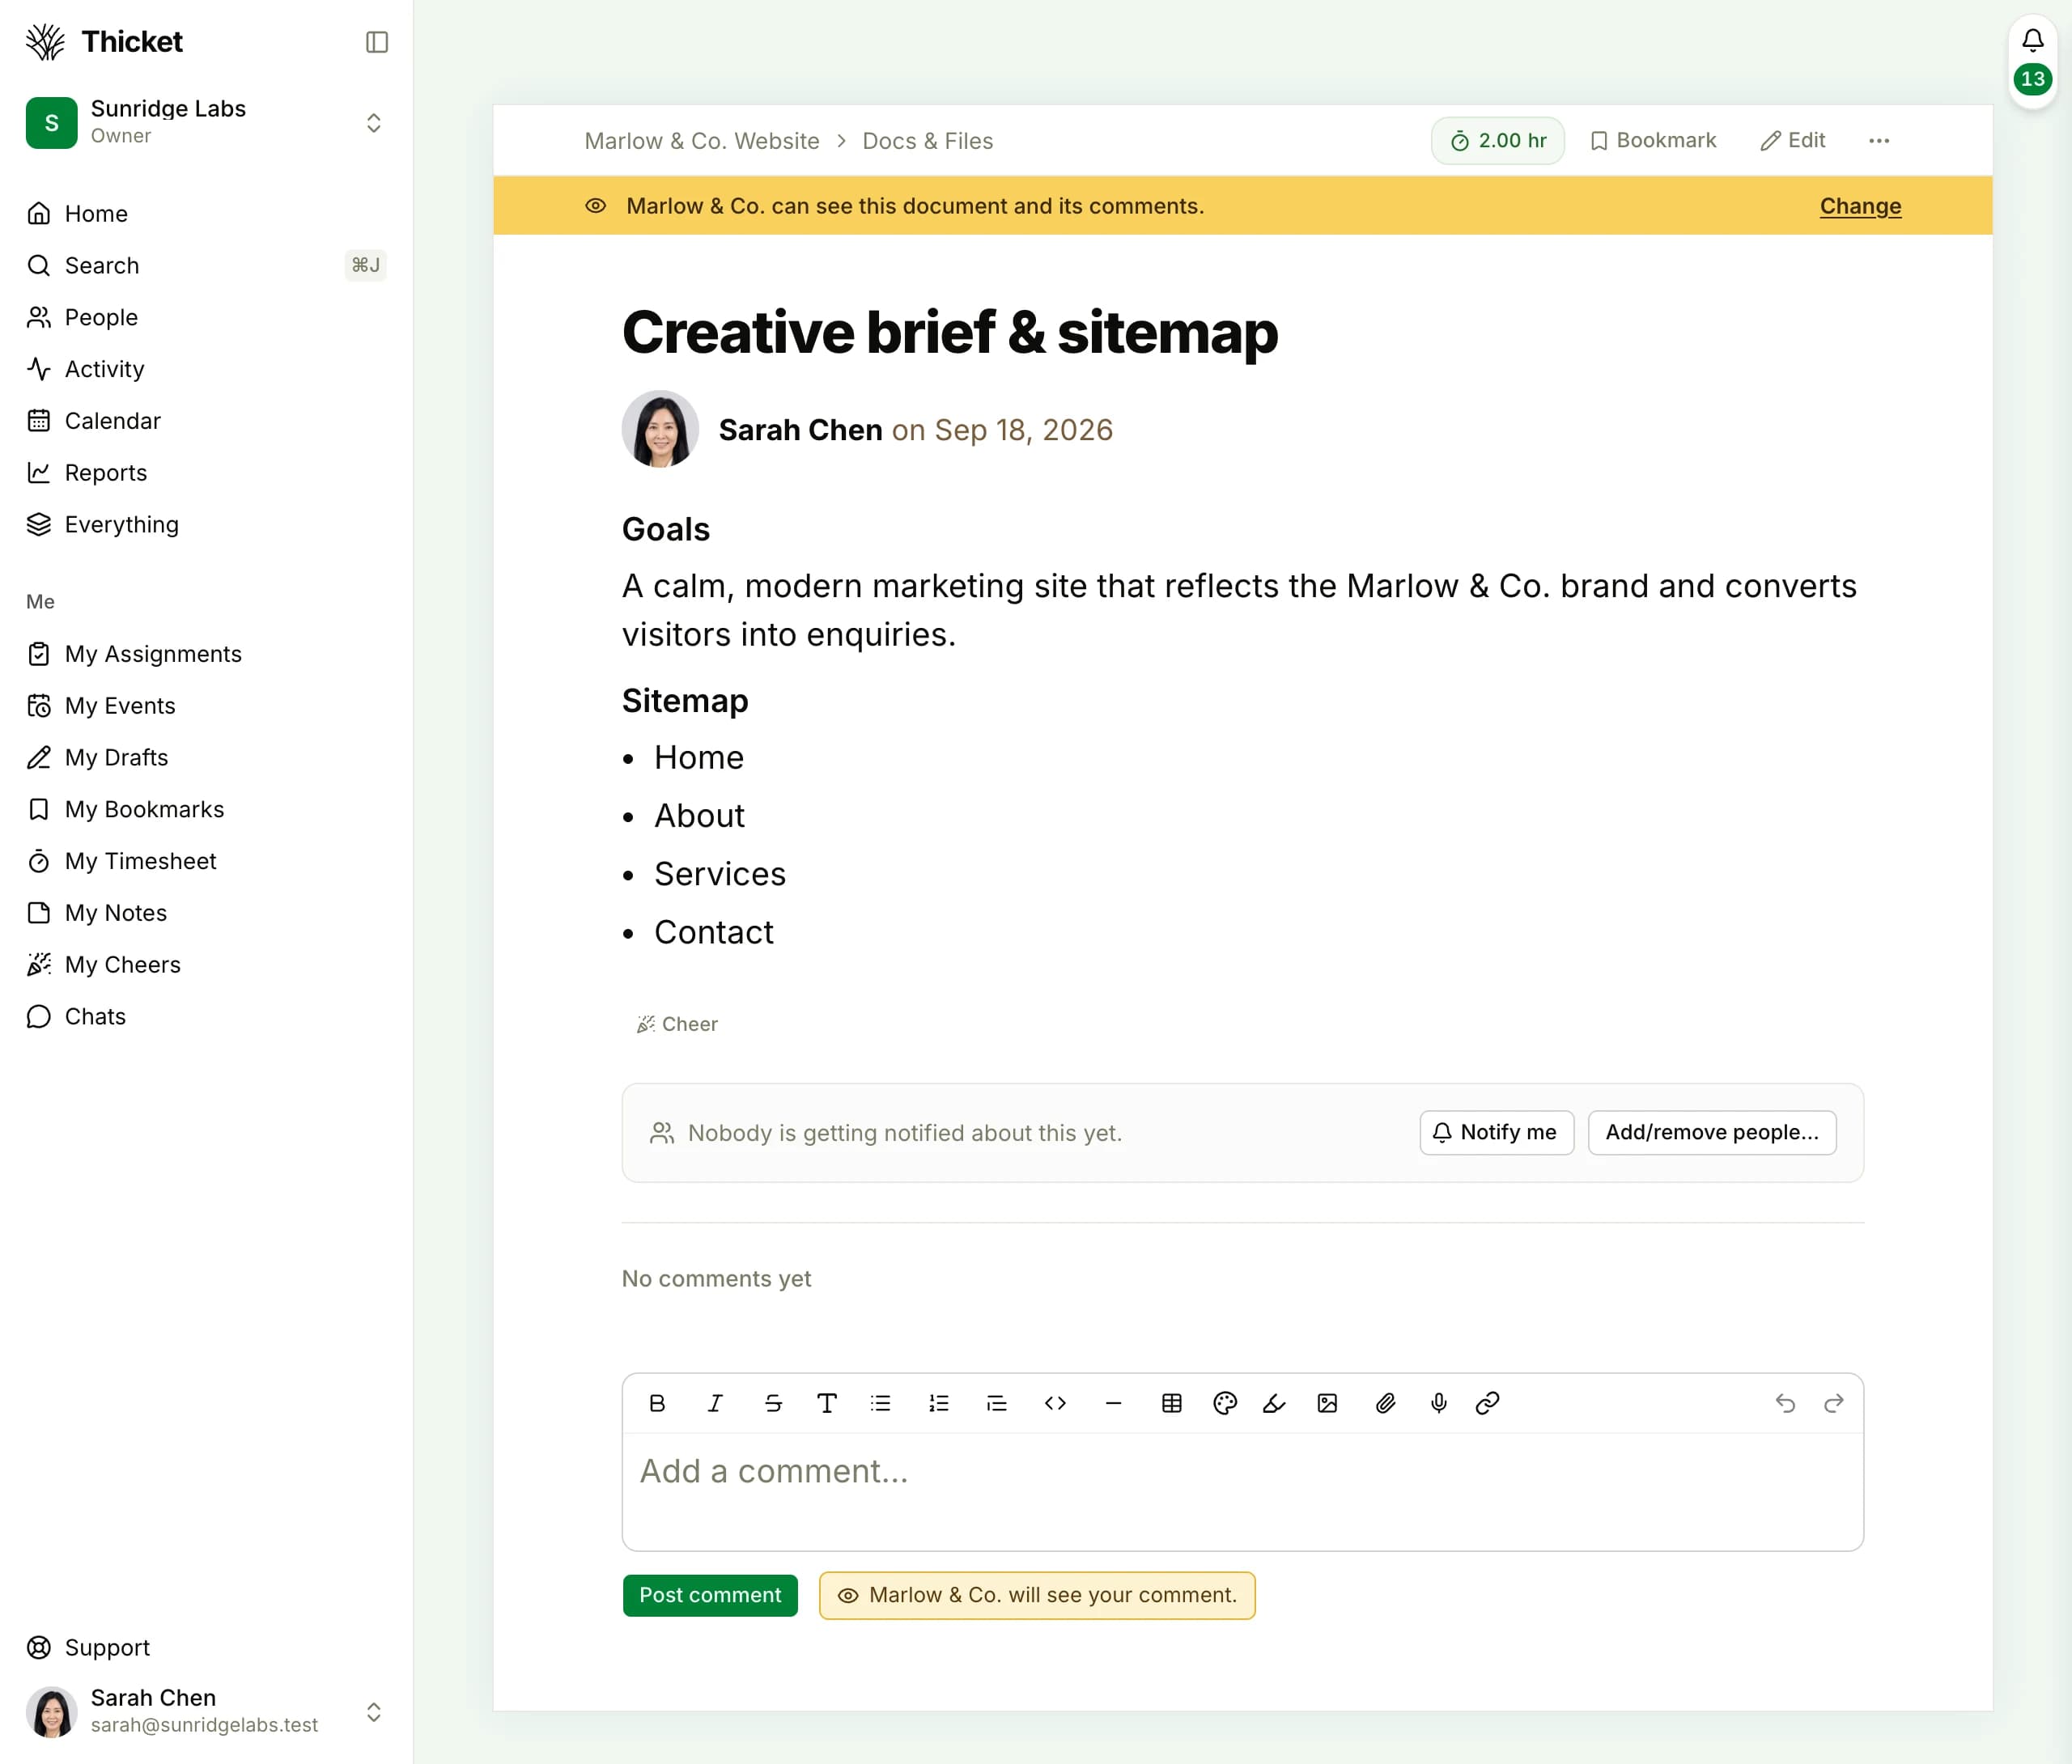
Task: Go to Marlow & Co. Website breadcrumb
Action: coord(702,141)
